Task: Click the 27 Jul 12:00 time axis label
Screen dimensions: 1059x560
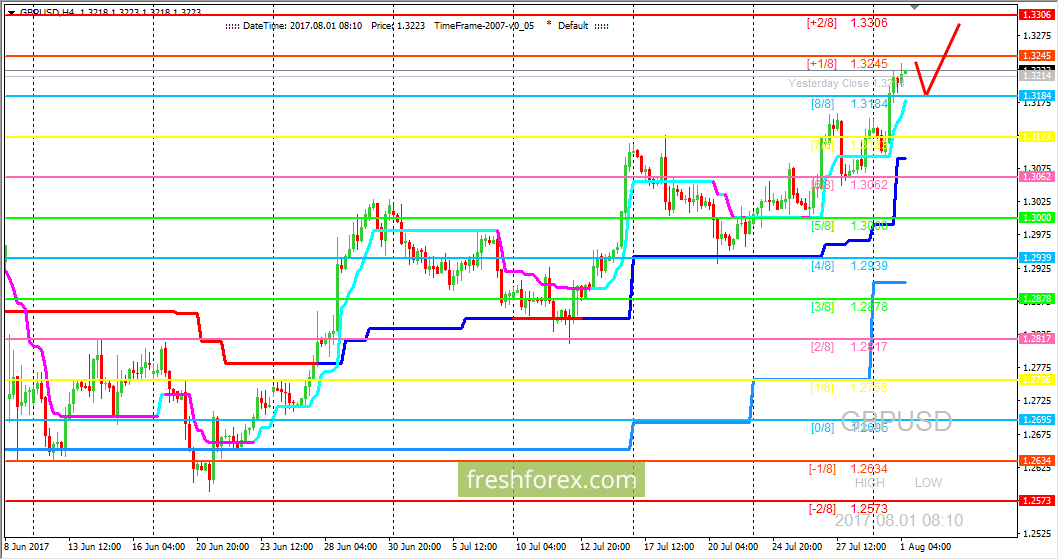Action: 861,546
